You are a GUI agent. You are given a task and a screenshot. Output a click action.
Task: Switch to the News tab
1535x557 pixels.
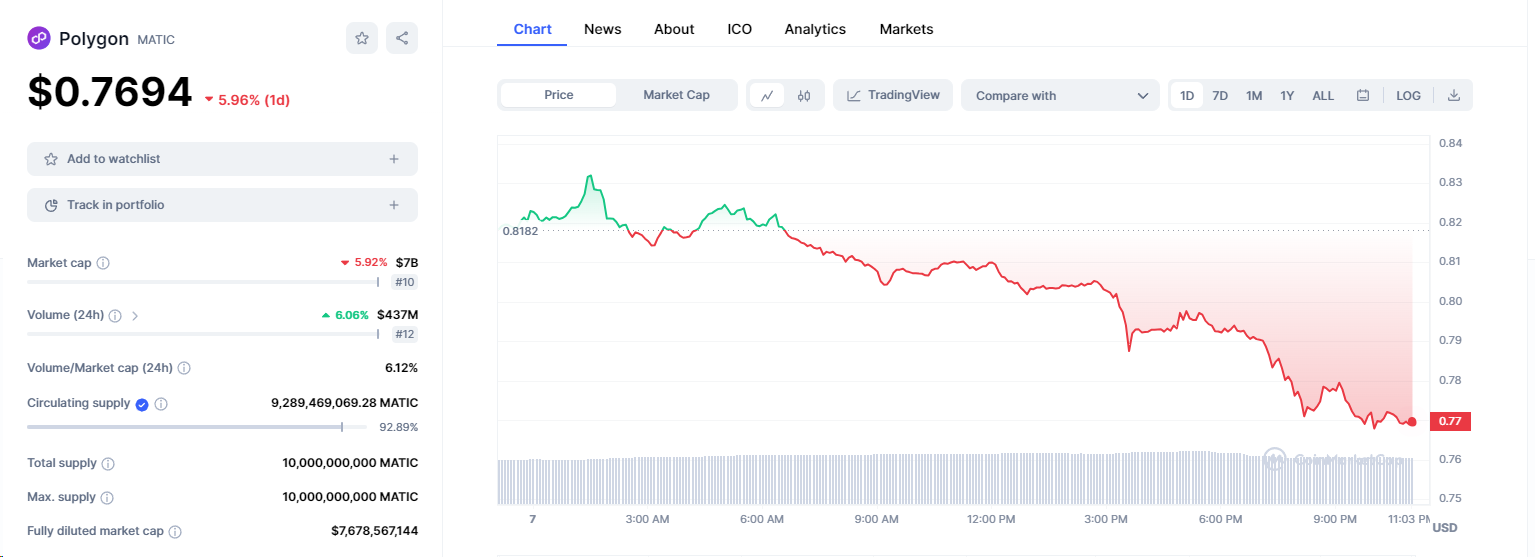[x=603, y=29]
